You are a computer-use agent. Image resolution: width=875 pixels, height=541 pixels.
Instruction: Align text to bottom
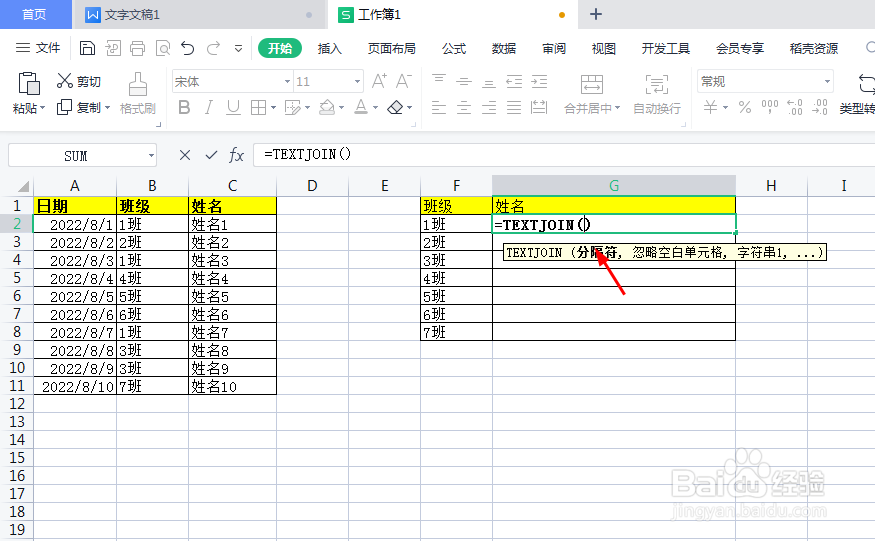(x=489, y=82)
